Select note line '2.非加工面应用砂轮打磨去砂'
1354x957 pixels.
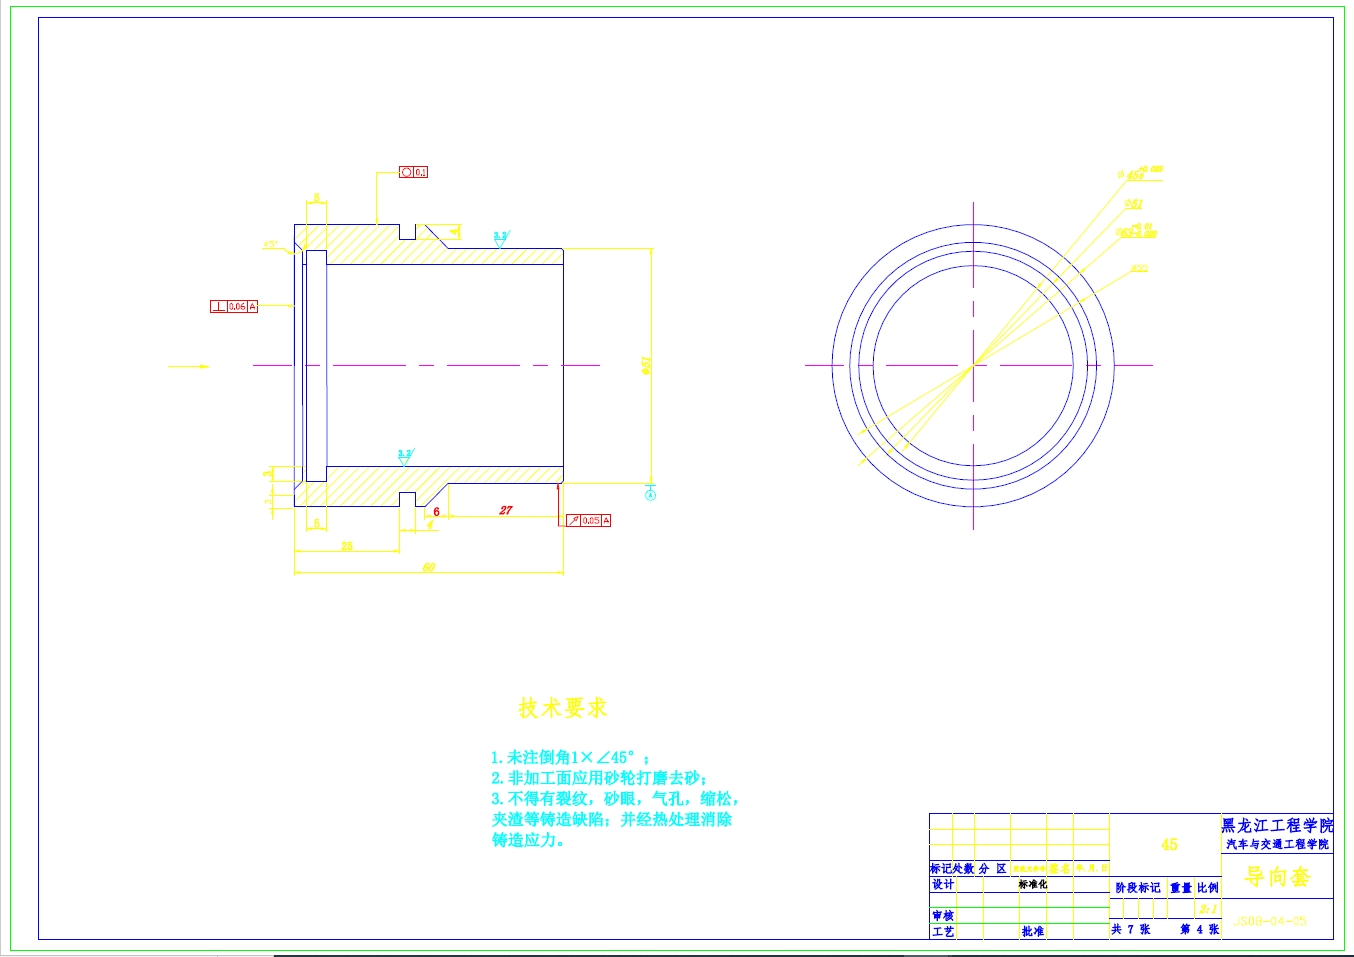pyautogui.click(x=600, y=778)
